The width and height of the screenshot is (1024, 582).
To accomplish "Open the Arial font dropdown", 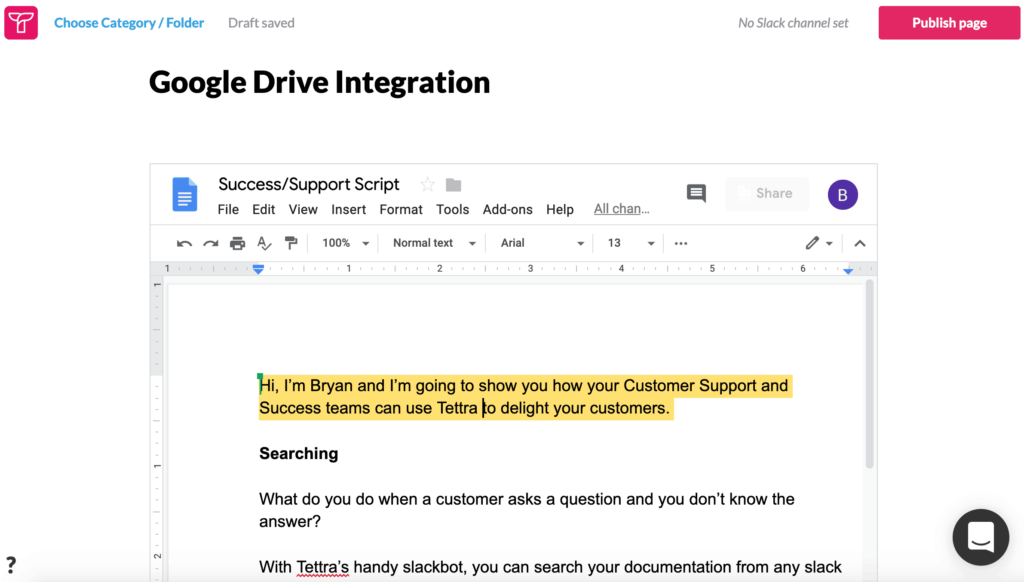I will [542, 243].
